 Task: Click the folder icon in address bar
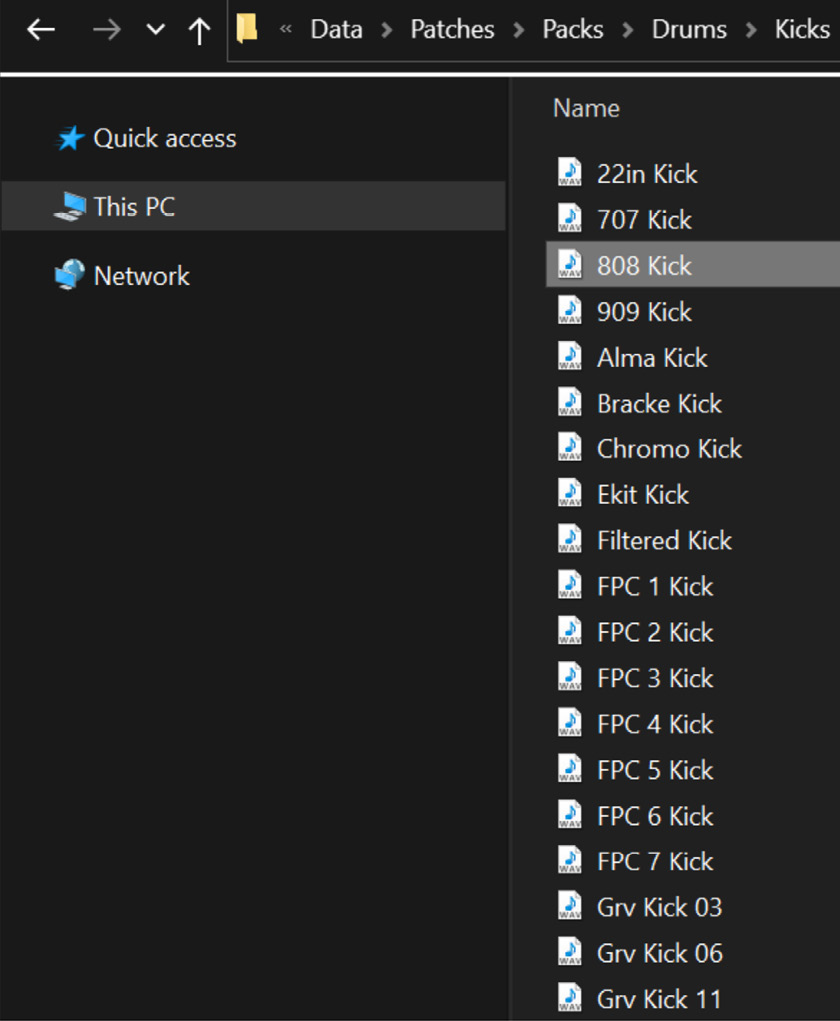[x=248, y=29]
